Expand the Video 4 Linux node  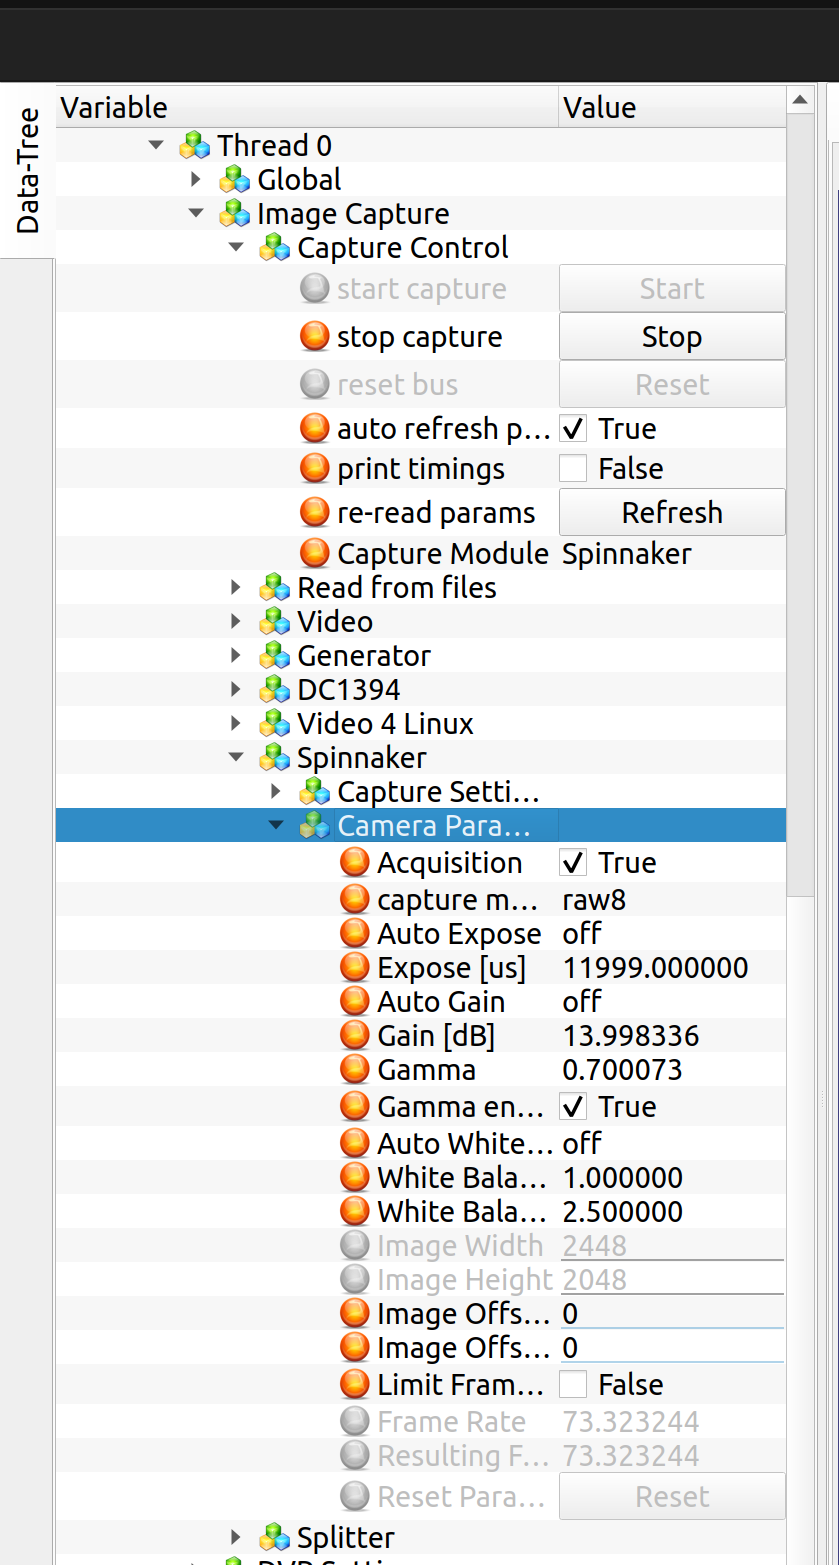[236, 724]
